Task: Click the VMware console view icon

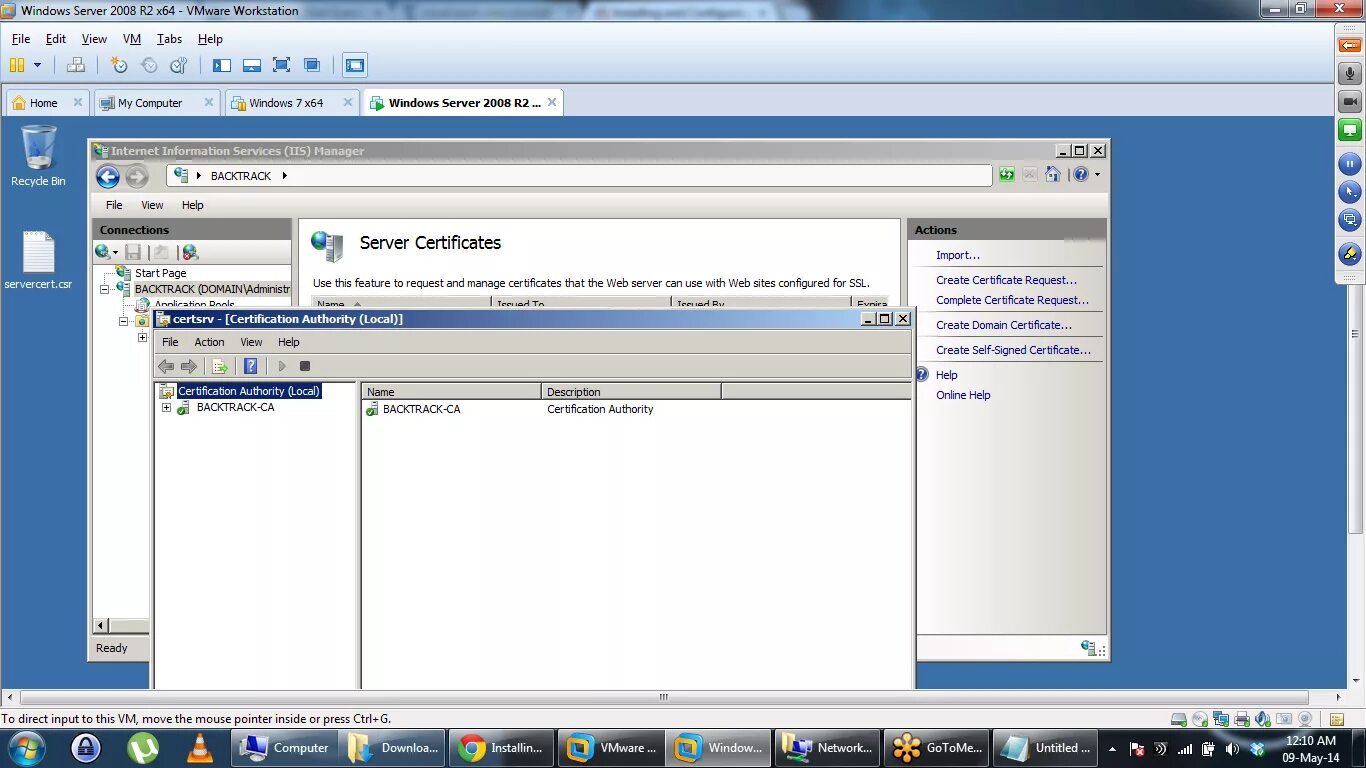Action: (x=355, y=65)
